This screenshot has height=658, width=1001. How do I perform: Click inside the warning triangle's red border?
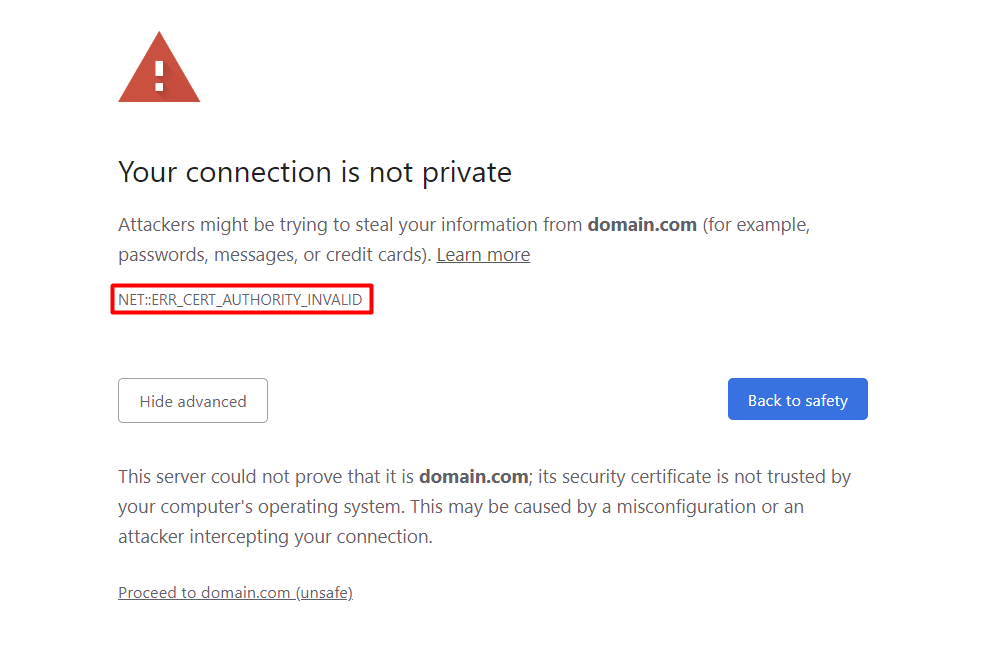(158, 85)
